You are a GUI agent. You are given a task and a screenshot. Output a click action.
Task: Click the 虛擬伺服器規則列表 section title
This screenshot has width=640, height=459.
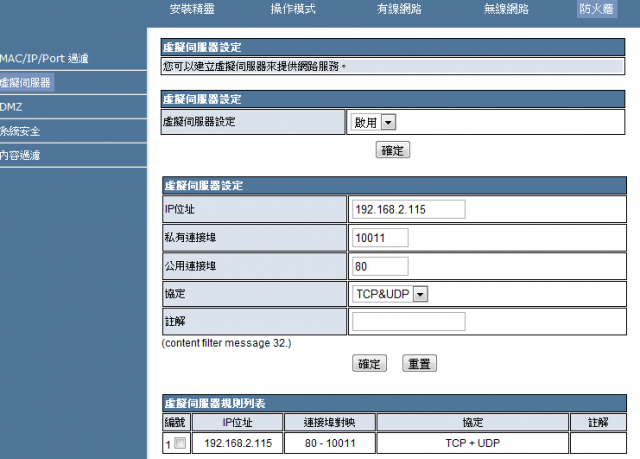click(215, 404)
